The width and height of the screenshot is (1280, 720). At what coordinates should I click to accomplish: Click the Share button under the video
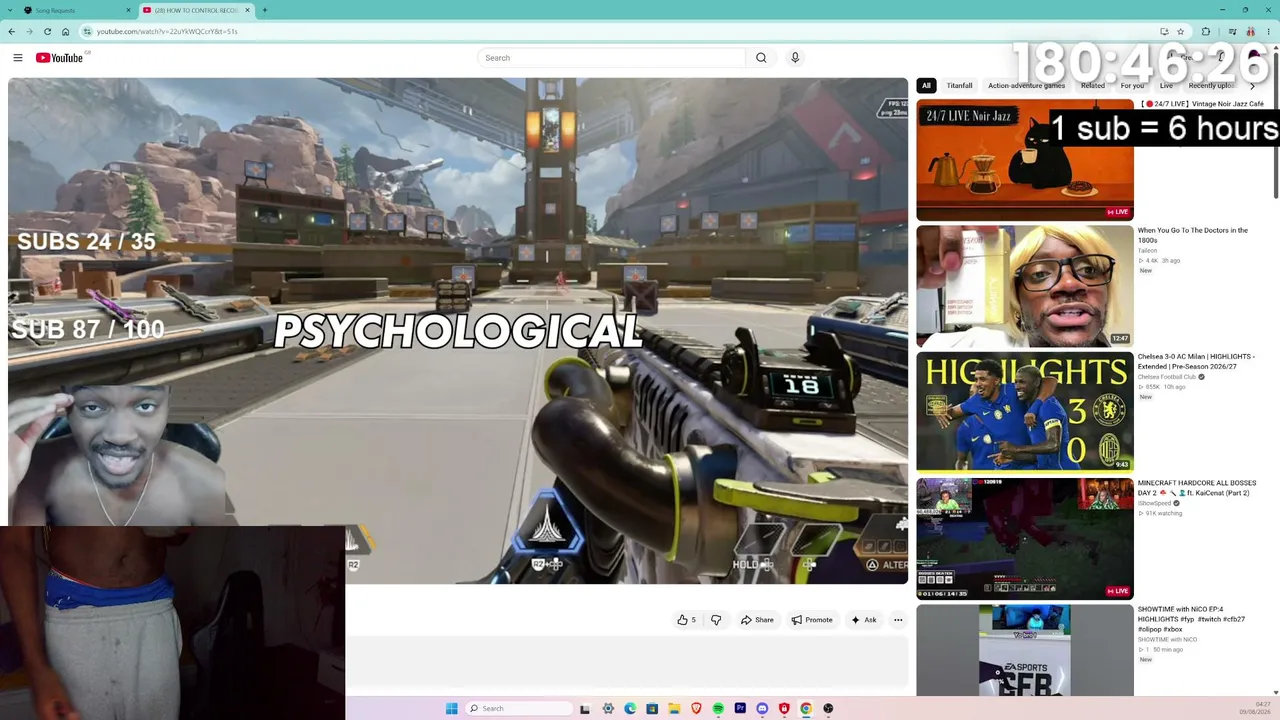(x=757, y=620)
